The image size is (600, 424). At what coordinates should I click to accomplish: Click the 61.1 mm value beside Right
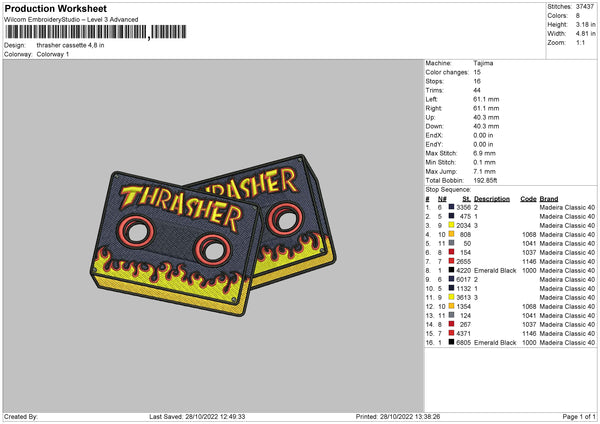click(486, 108)
